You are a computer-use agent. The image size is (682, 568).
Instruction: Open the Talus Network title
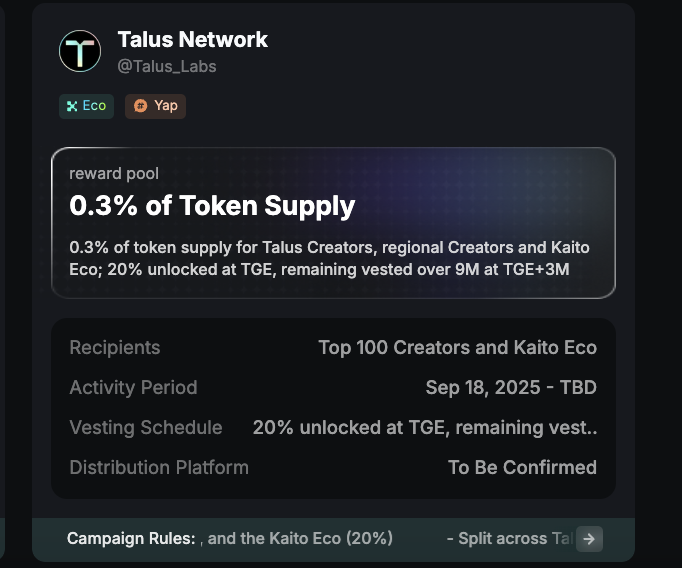192,40
